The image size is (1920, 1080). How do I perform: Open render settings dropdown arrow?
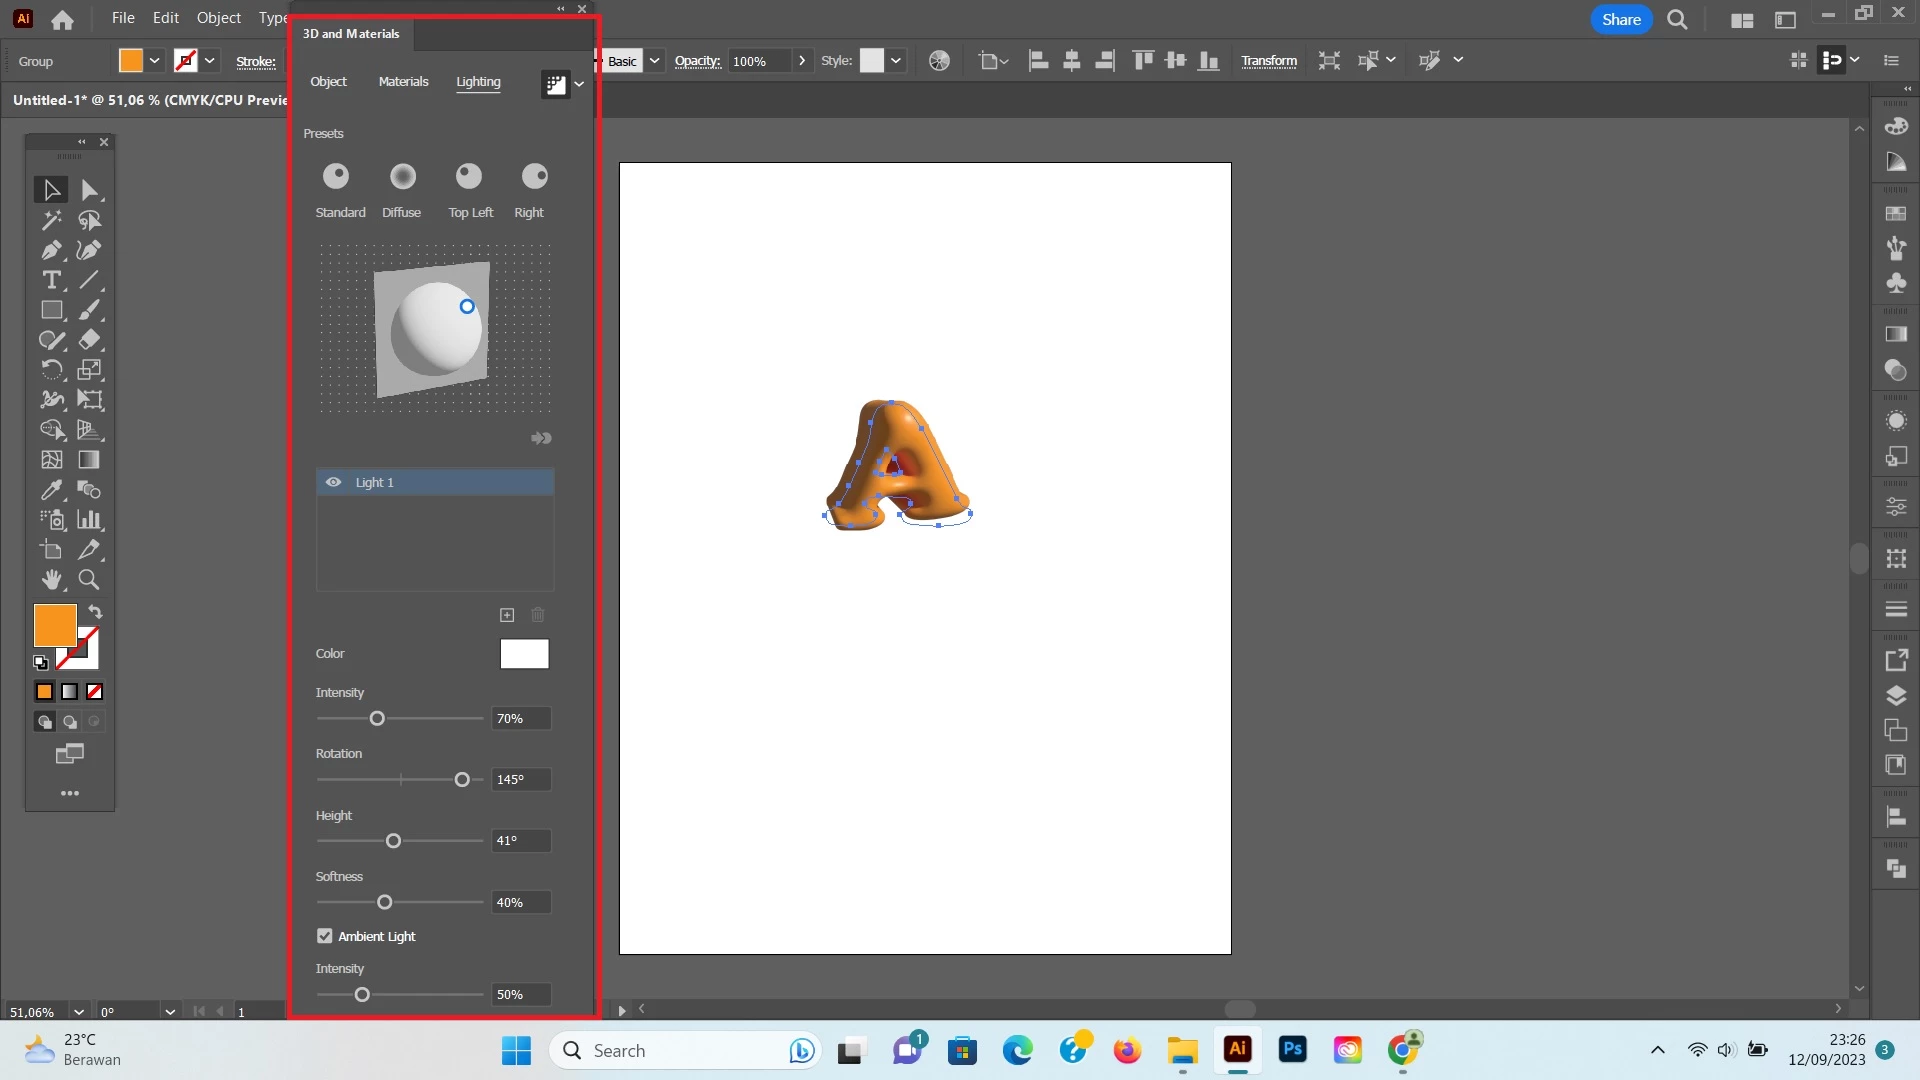click(x=579, y=85)
